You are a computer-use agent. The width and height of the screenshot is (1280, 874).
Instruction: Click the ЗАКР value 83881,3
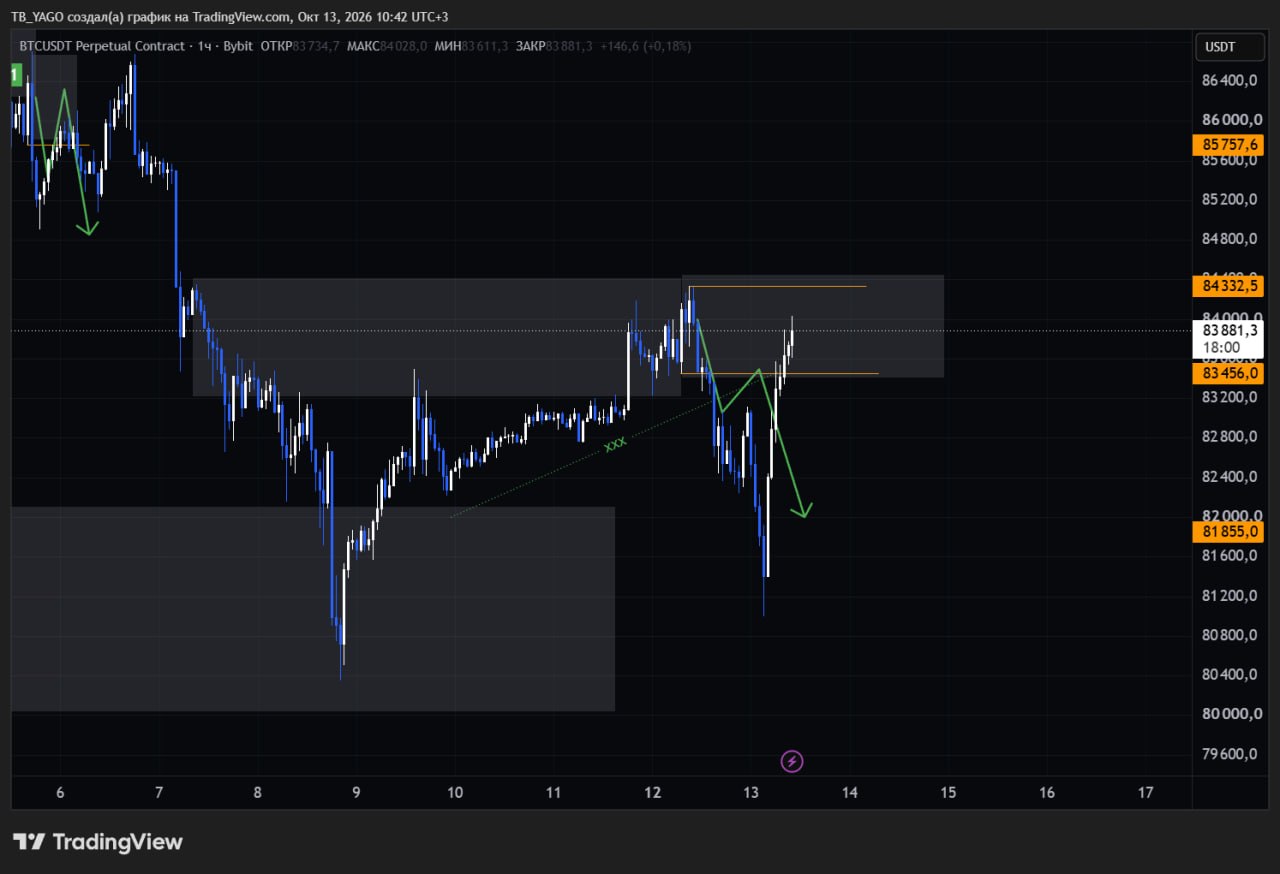(569, 46)
